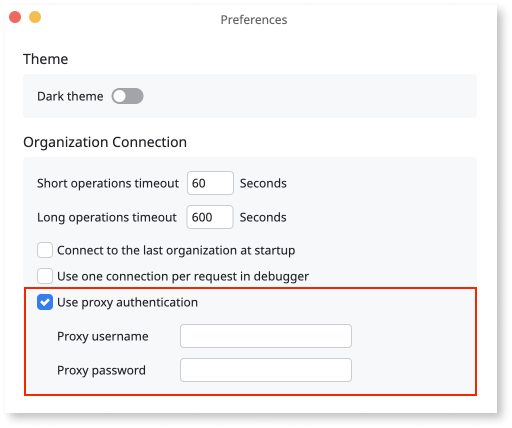Click the Theme section heading
512x428 pixels.
click(x=46, y=59)
